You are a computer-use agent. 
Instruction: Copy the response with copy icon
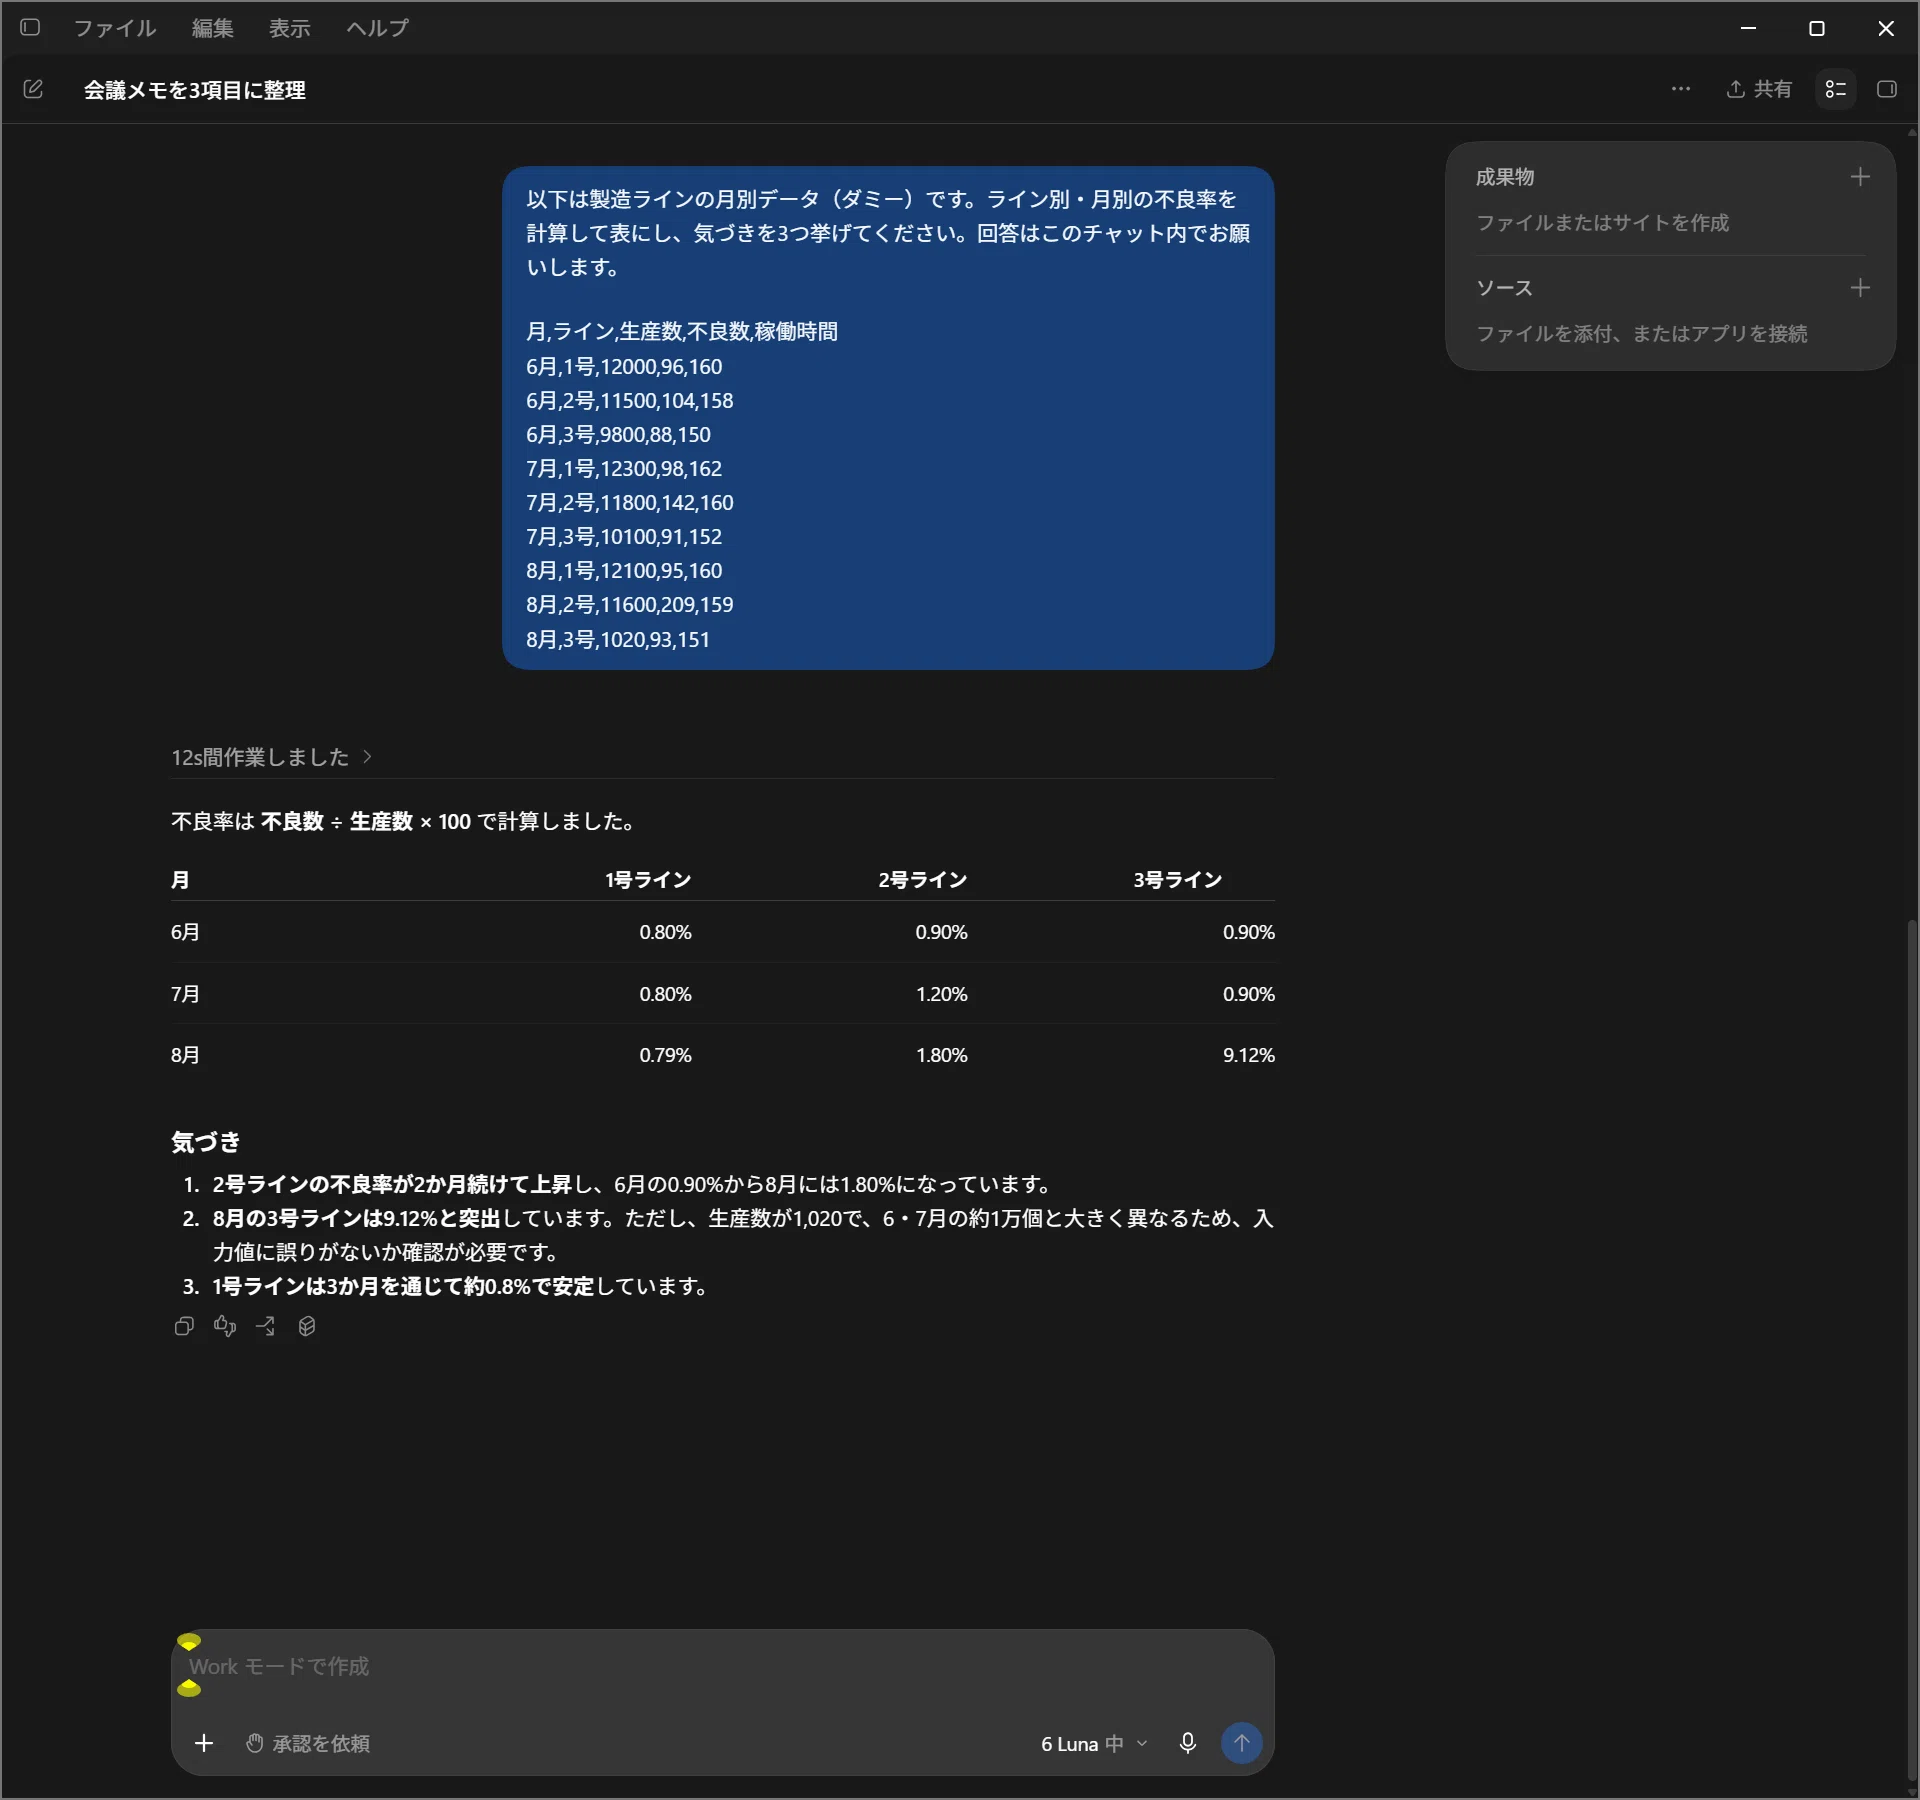tap(184, 1326)
